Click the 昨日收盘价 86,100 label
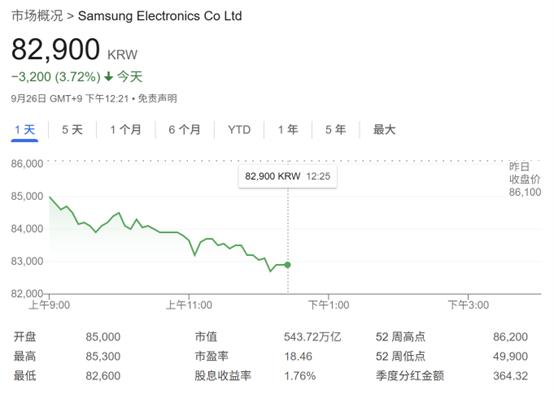 click(x=525, y=179)
